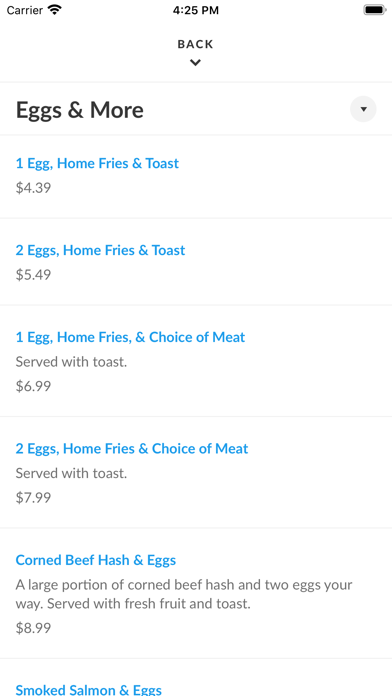The height and width of the screenshot is (696, 392).
Task: Open 2 Eggs, Home Fries & Choice of Meat
Action: click(x=132, y=449)
